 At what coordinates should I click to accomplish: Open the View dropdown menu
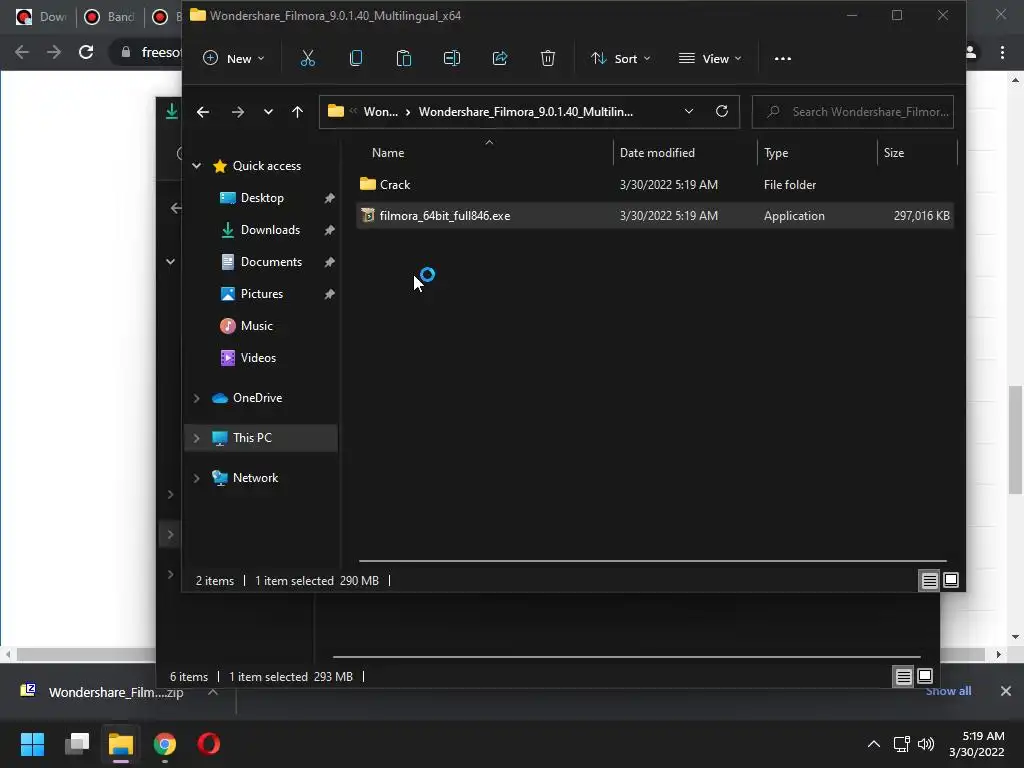[711, 59]
